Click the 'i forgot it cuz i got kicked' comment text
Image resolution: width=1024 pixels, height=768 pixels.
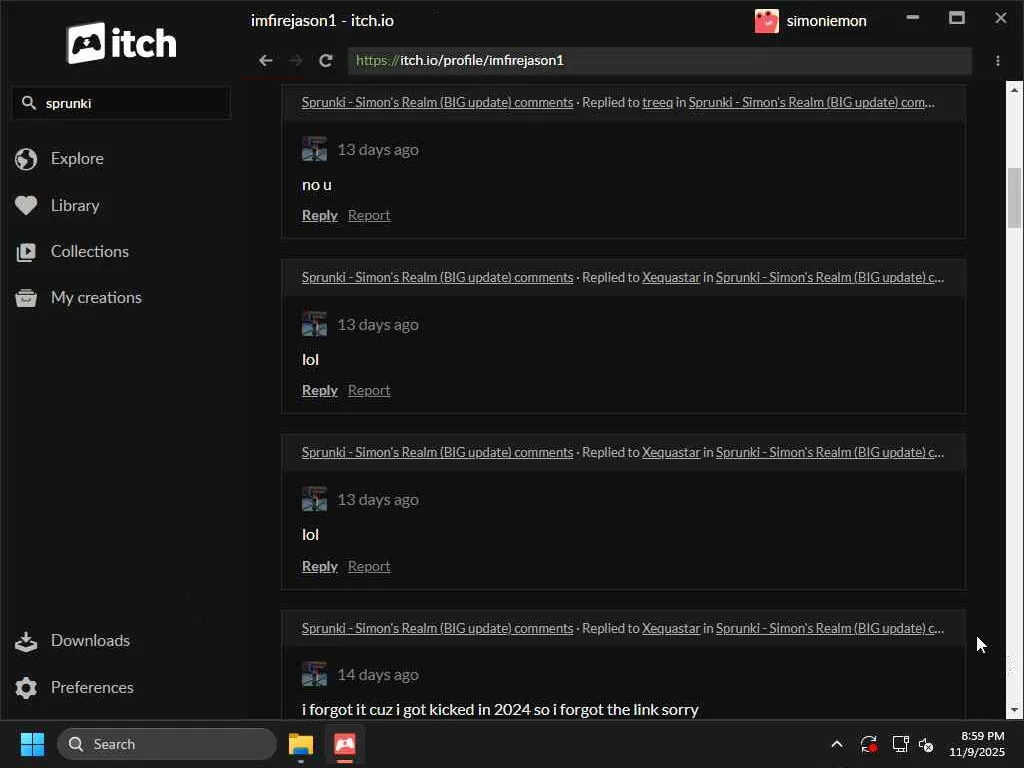(x=500, y=709)
